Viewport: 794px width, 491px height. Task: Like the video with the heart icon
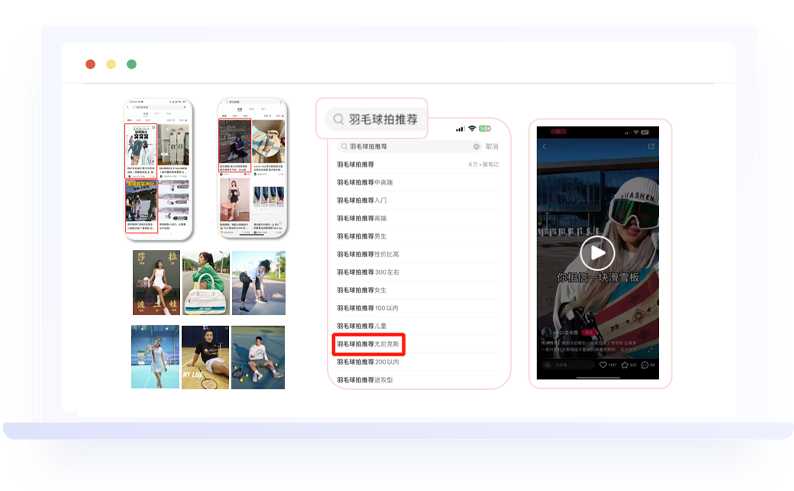pos(603,366)
